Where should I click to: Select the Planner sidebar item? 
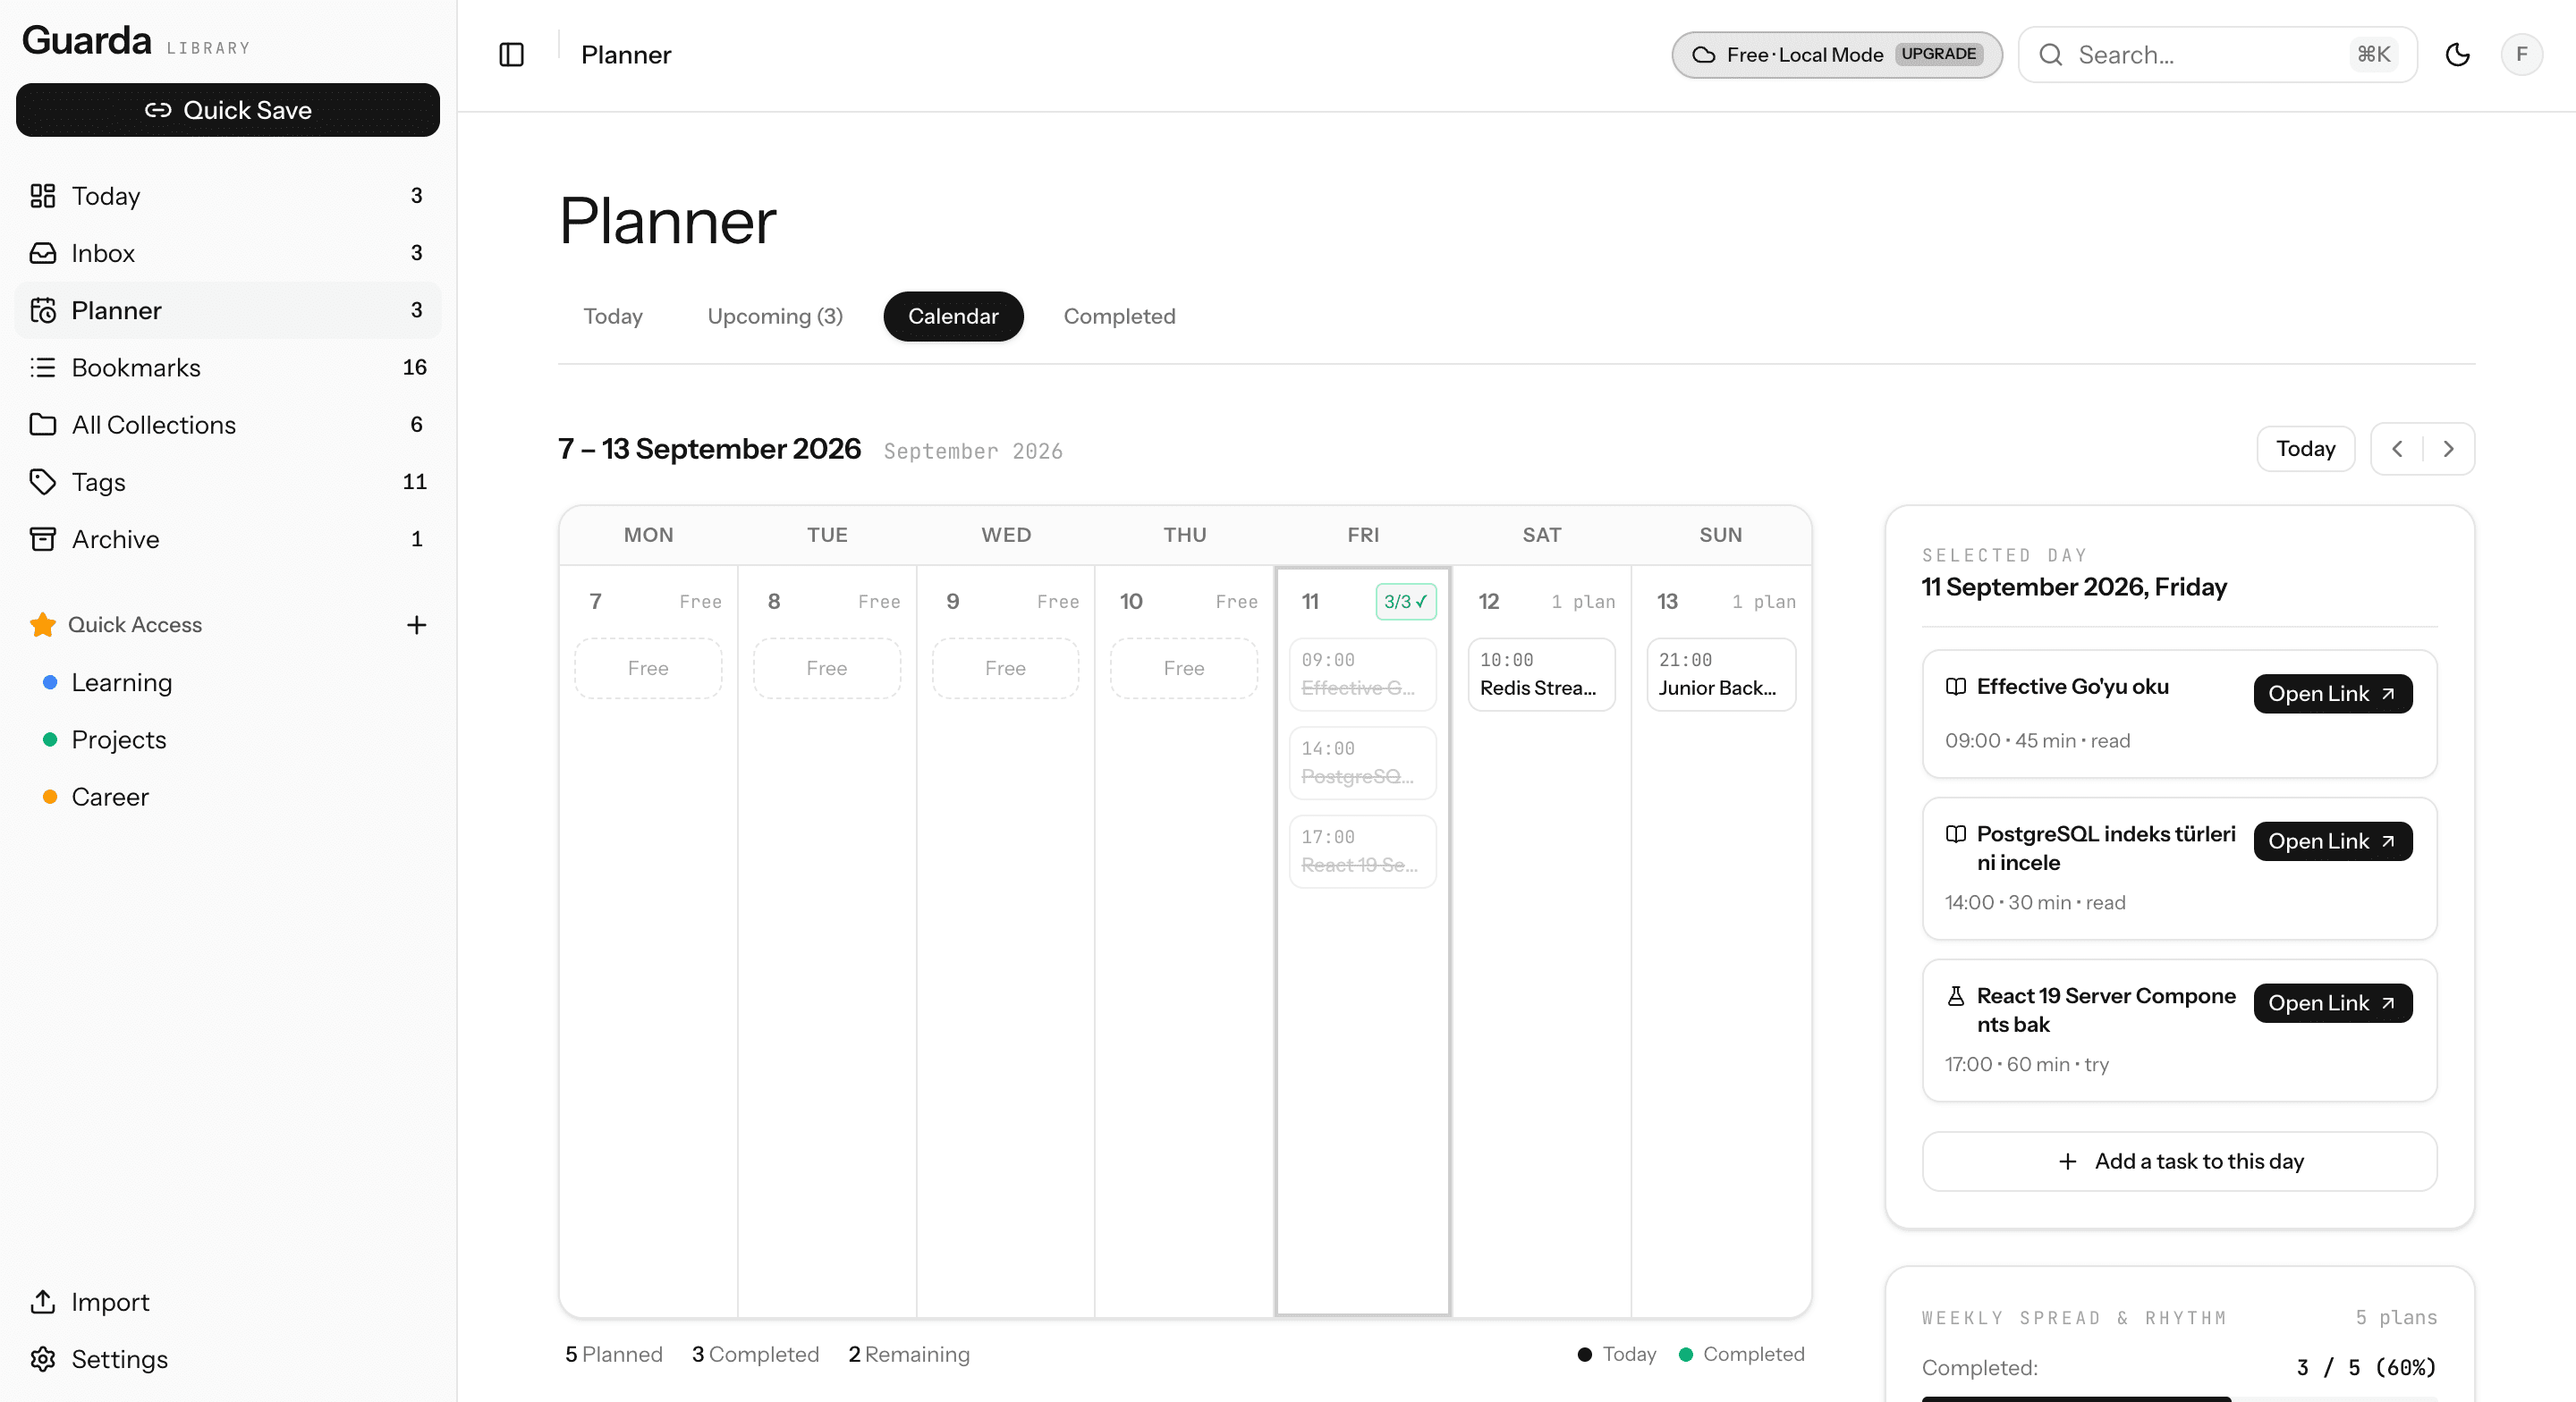coord(228,311)
